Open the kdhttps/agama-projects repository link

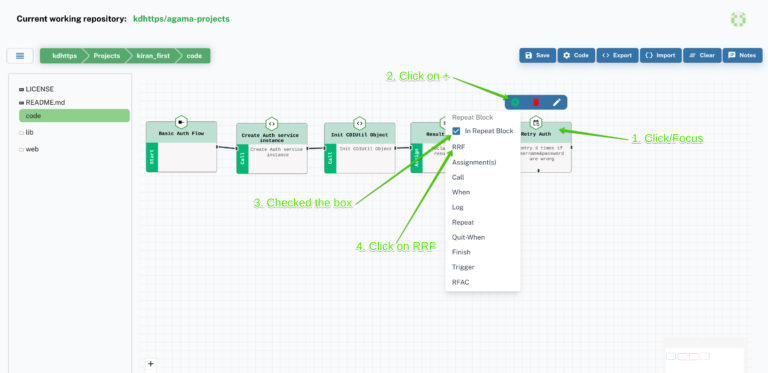click(x=181, y=19)
